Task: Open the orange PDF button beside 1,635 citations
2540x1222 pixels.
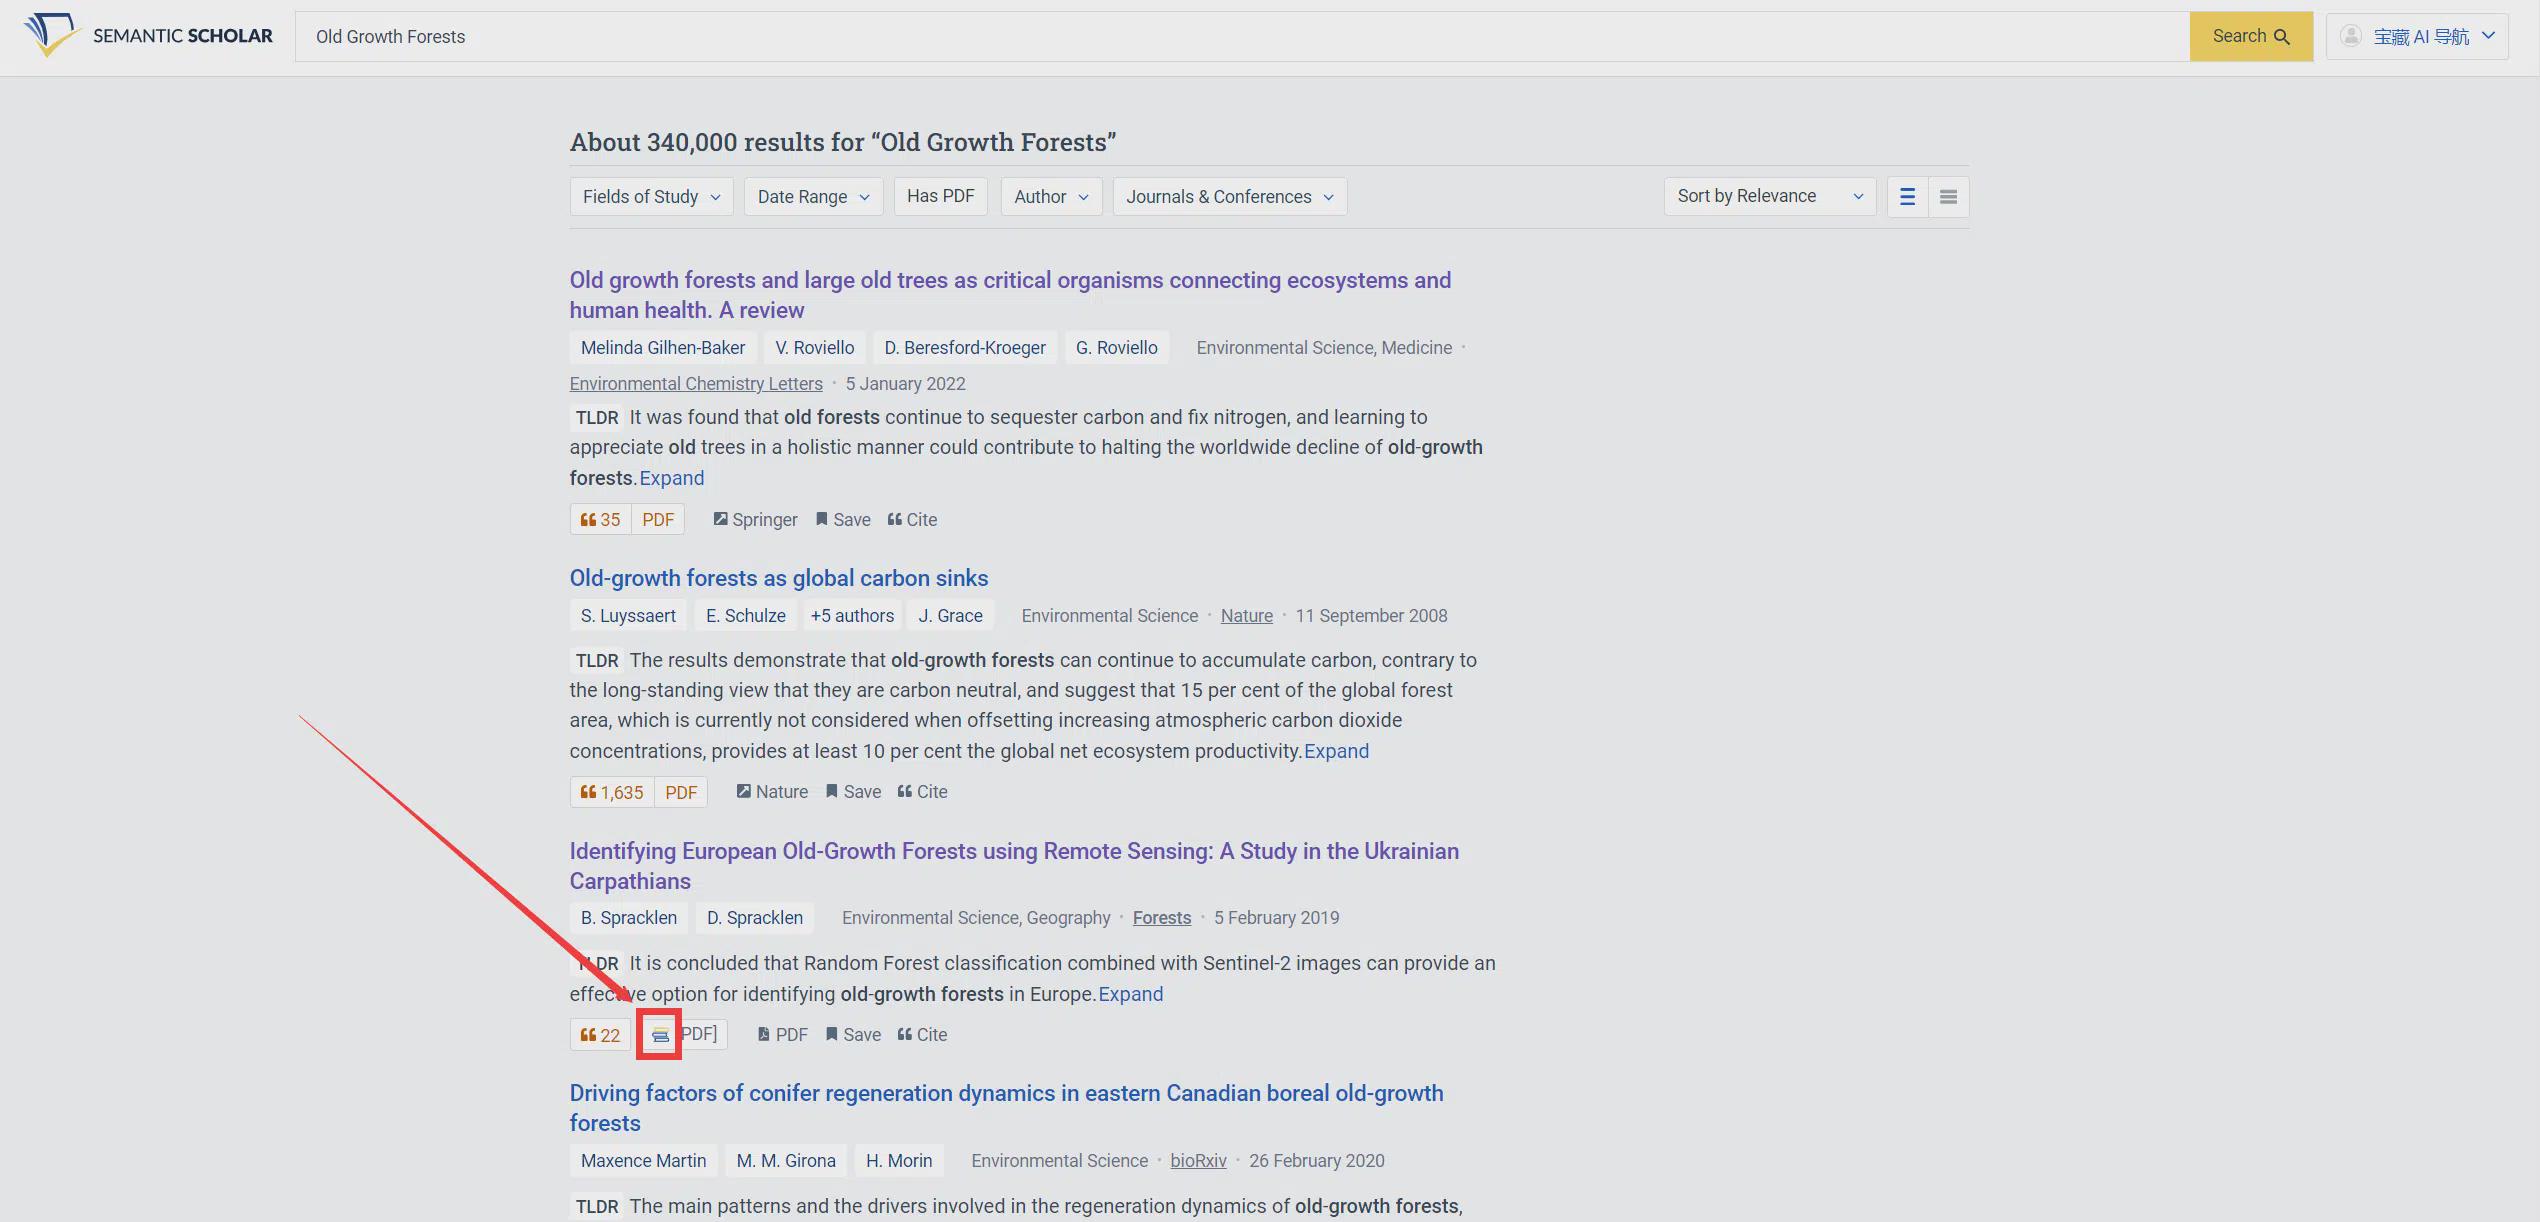Action: tap(681, 792)
